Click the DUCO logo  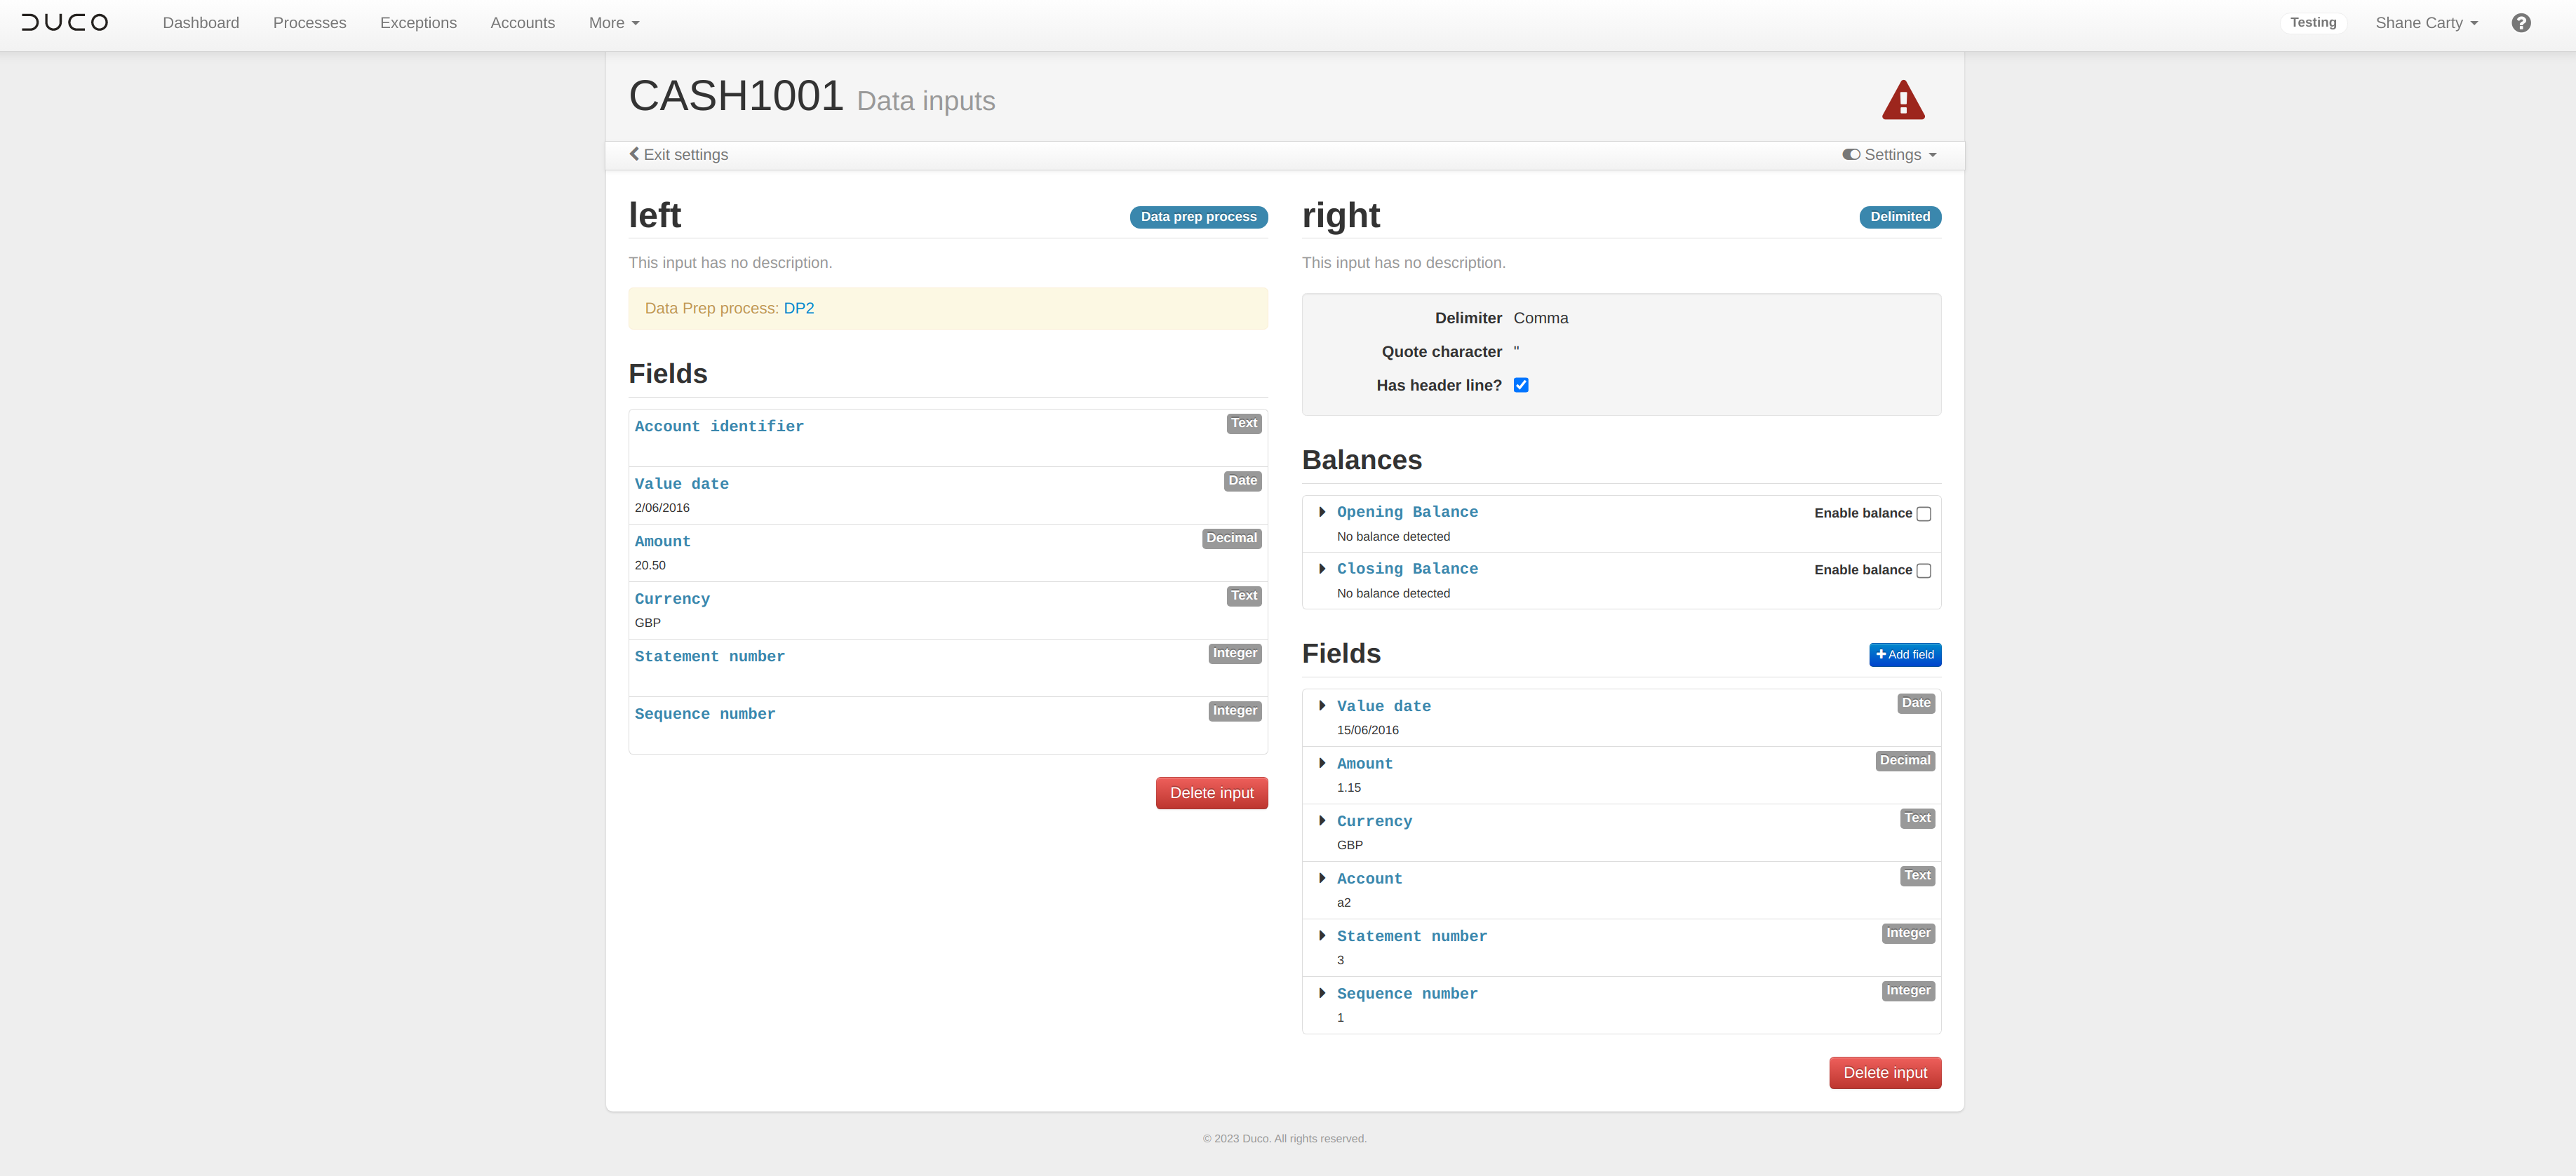[x=65, y=22]
